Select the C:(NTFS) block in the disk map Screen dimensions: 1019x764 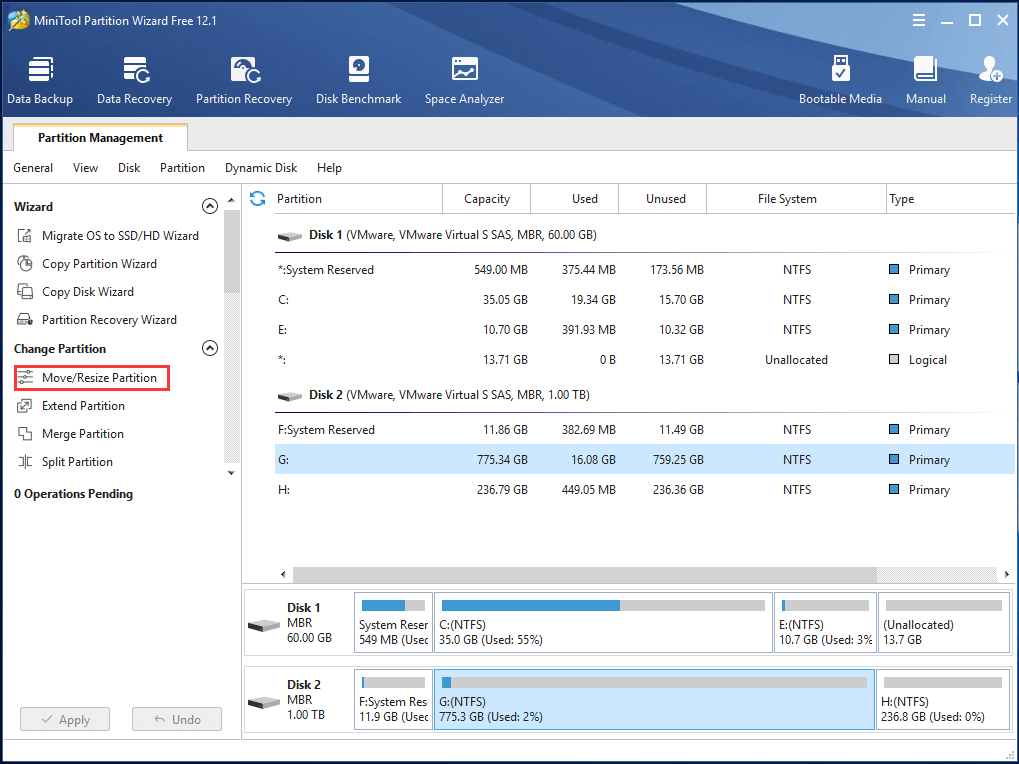603,622
